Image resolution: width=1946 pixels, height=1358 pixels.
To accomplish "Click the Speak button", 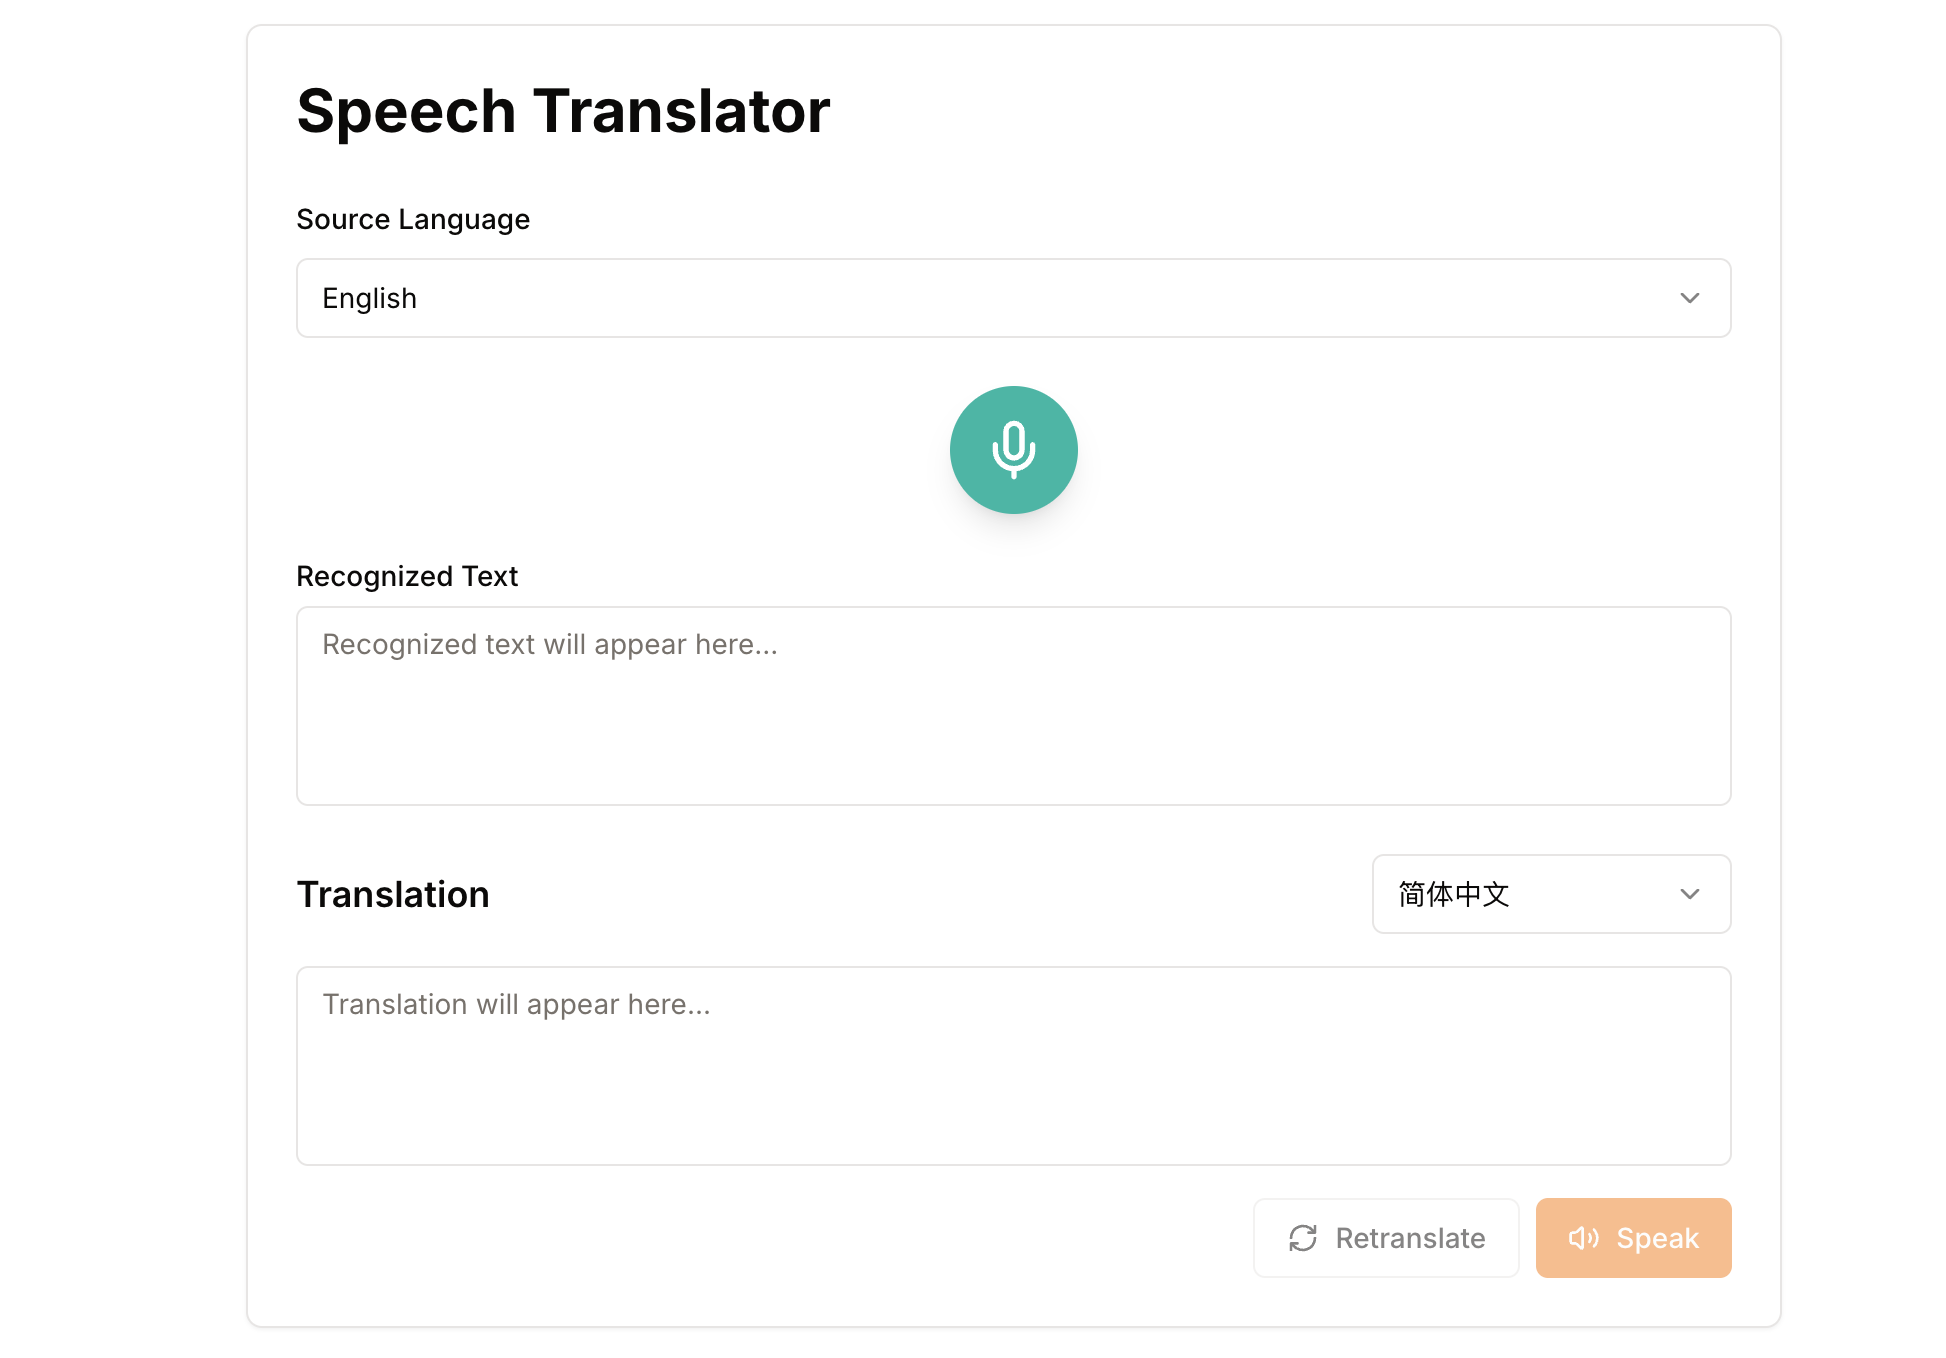I will tap(1633, 1238).
